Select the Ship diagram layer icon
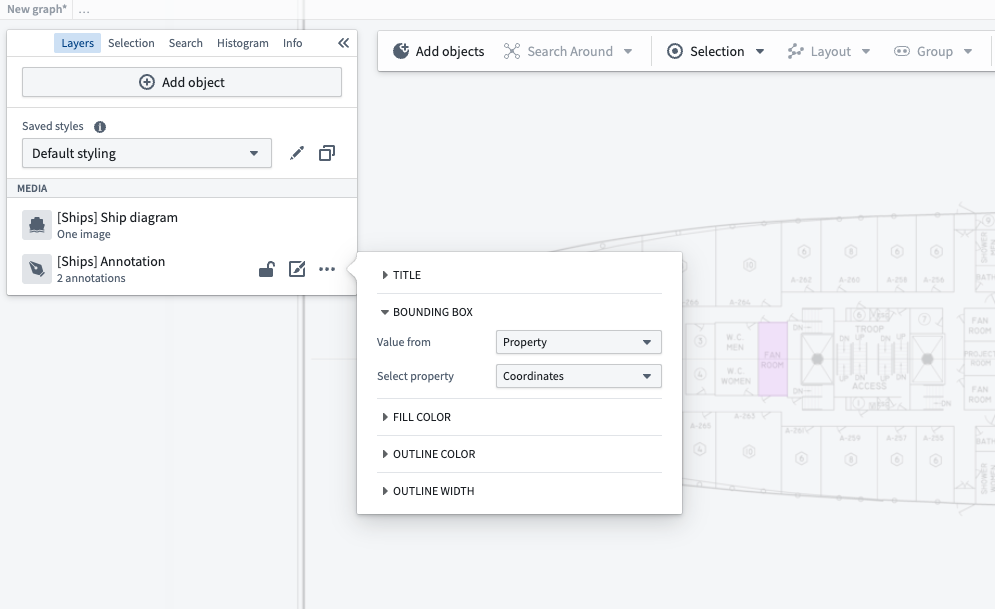The image size is (995, 609). pyautogui.click(x=37, y=225)
